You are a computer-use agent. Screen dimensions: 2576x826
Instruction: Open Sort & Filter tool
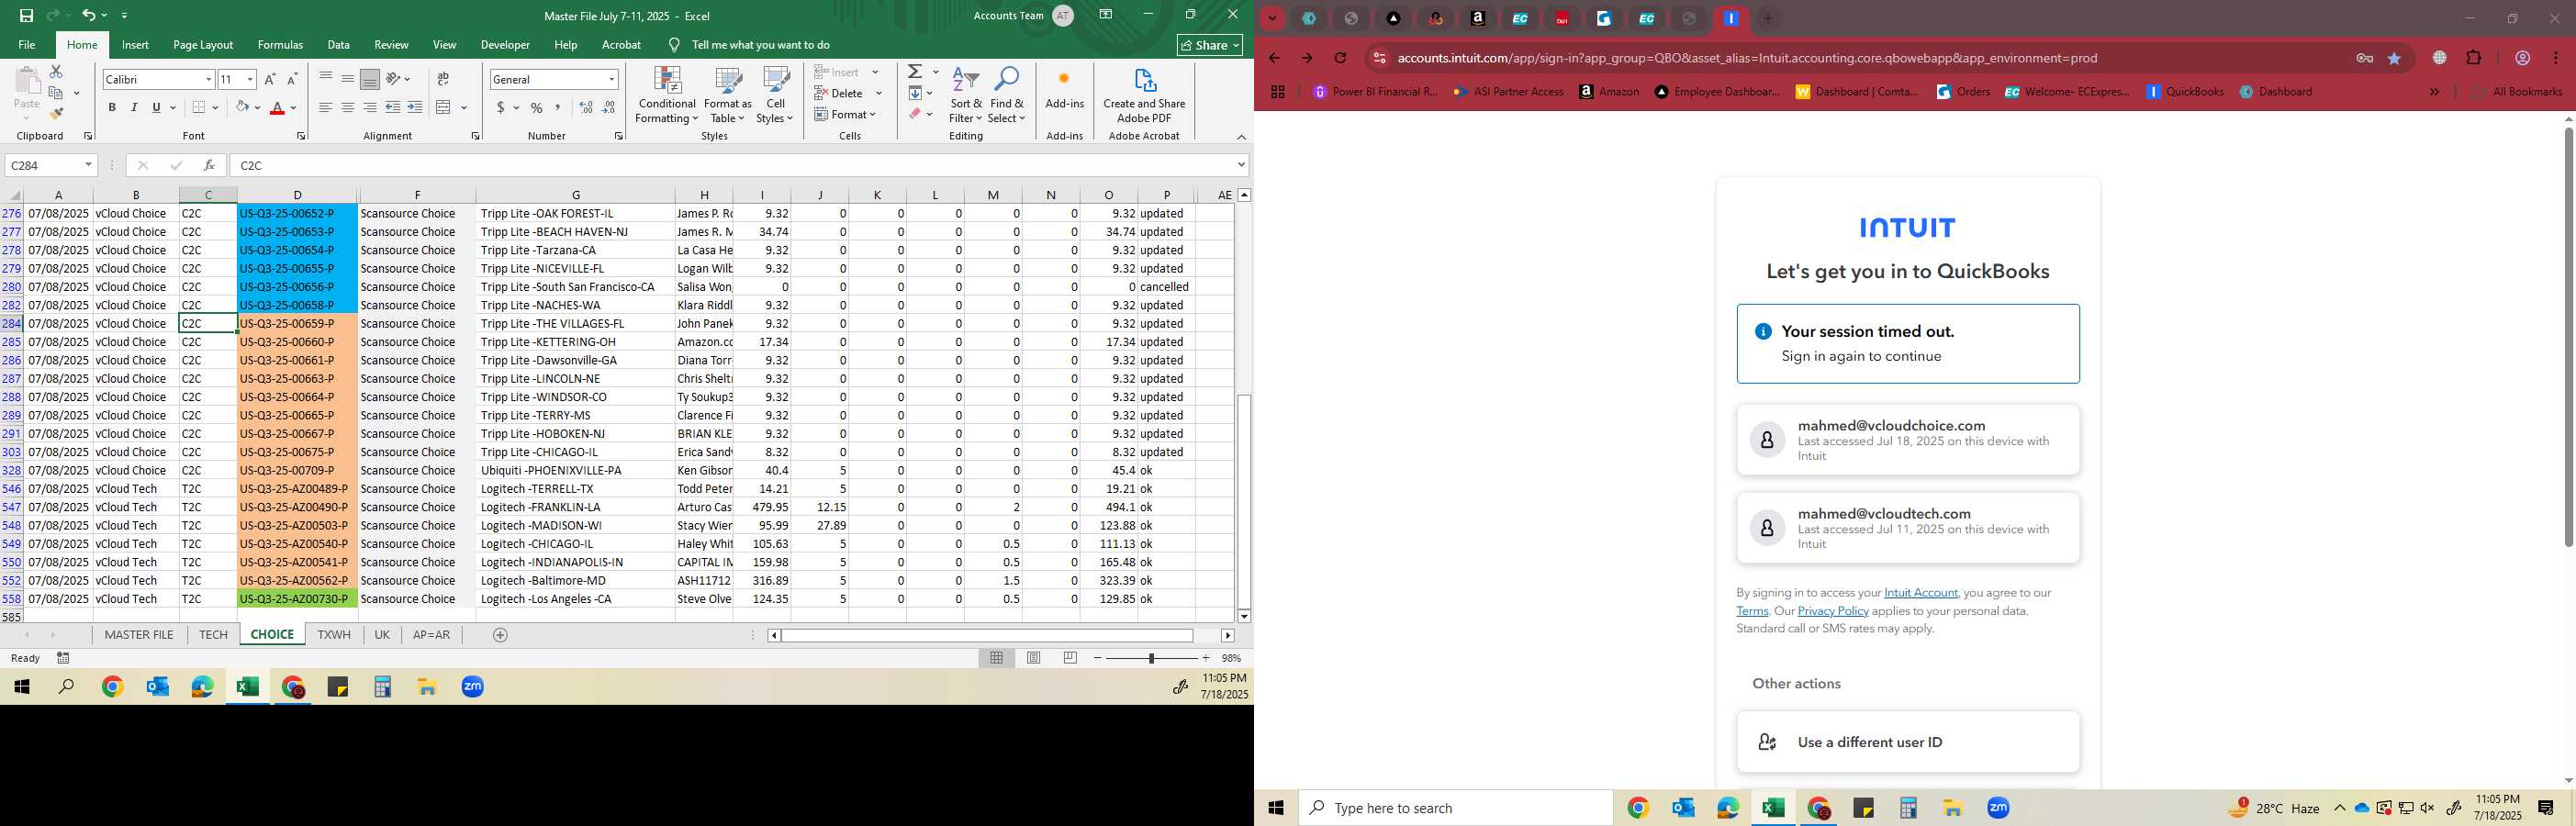coord(966,95)
